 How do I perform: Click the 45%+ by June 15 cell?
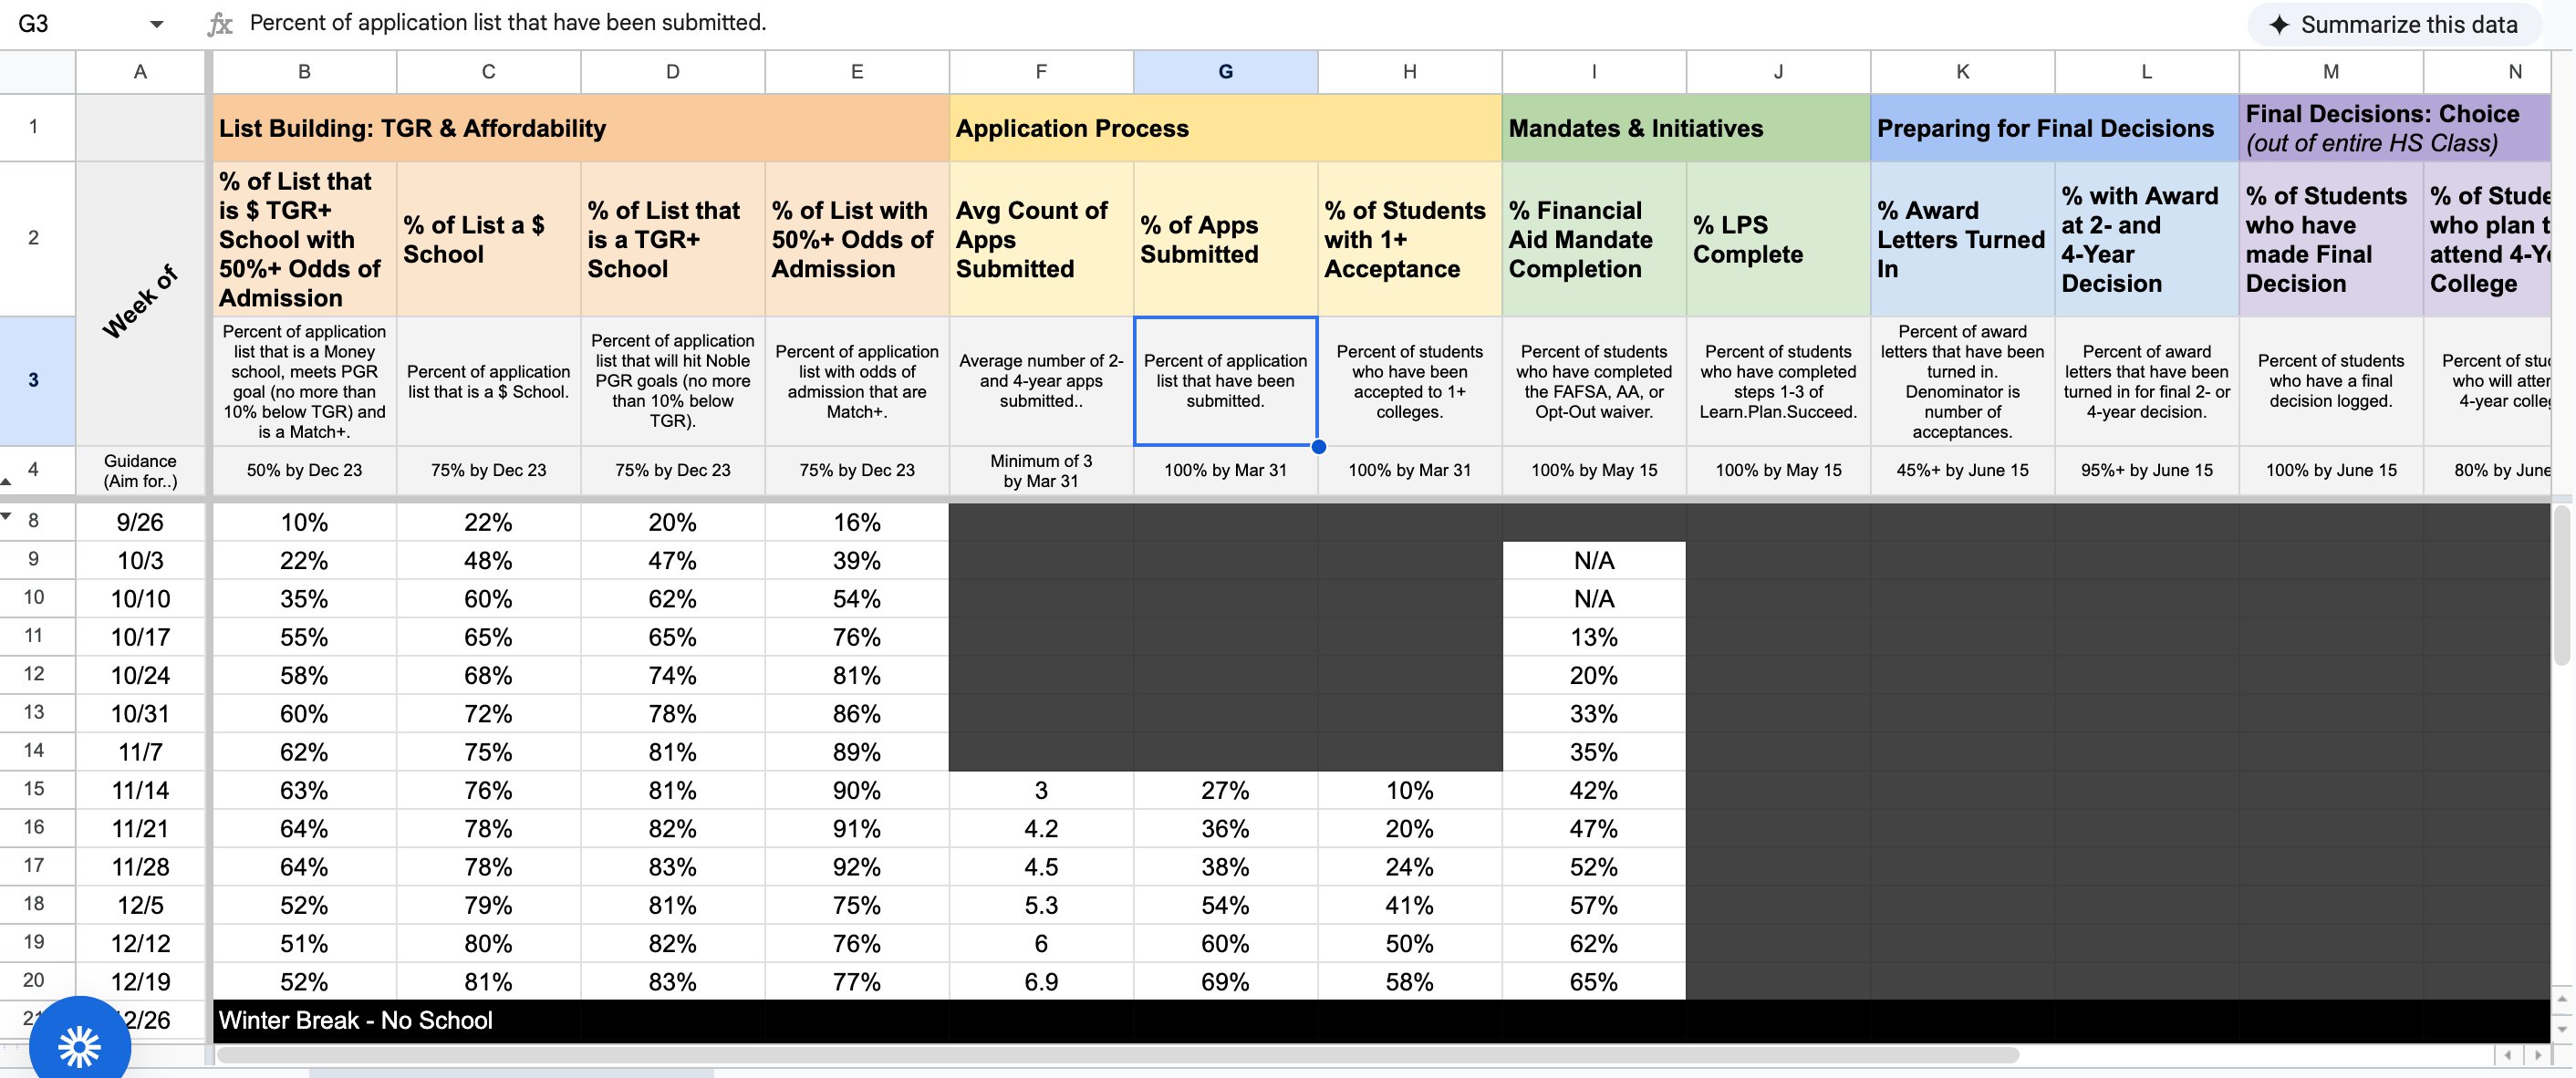tap(1962, 470)
